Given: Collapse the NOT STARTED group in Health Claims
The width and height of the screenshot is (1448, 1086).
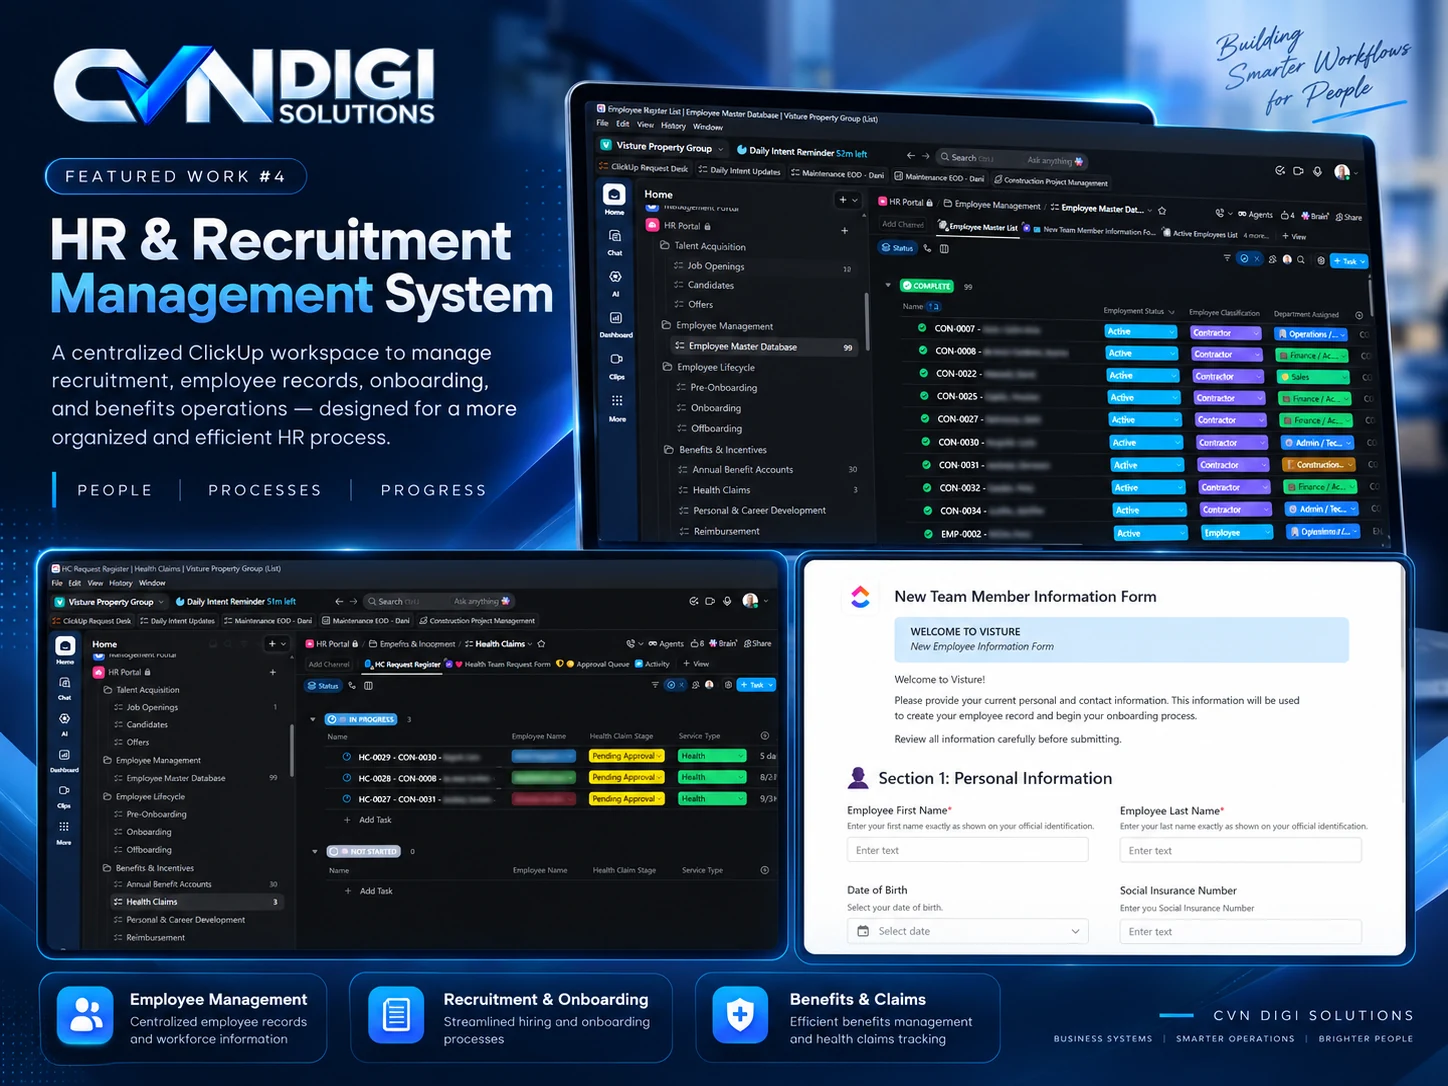Looking at the screenshot, I should (314, 852).
